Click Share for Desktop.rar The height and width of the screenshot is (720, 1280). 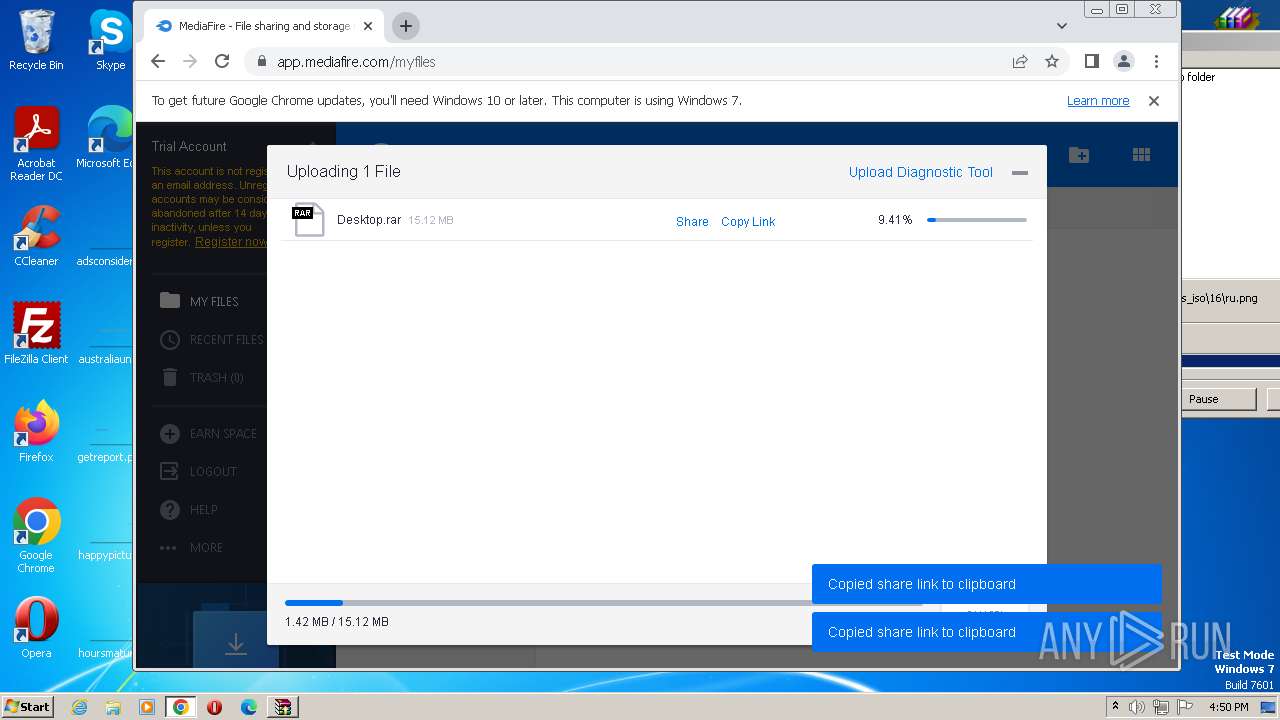(x=692, y=222)
